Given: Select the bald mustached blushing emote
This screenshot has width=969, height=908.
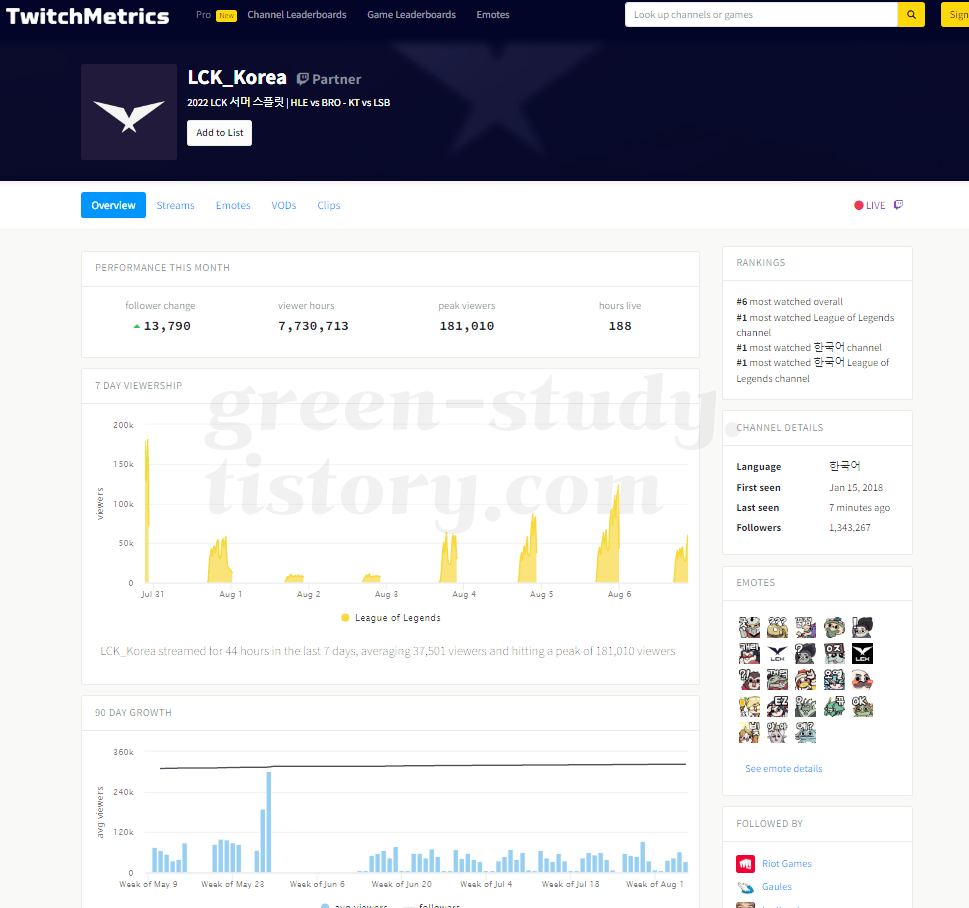Looking at the screenshot, I should (x=862, y=679).
